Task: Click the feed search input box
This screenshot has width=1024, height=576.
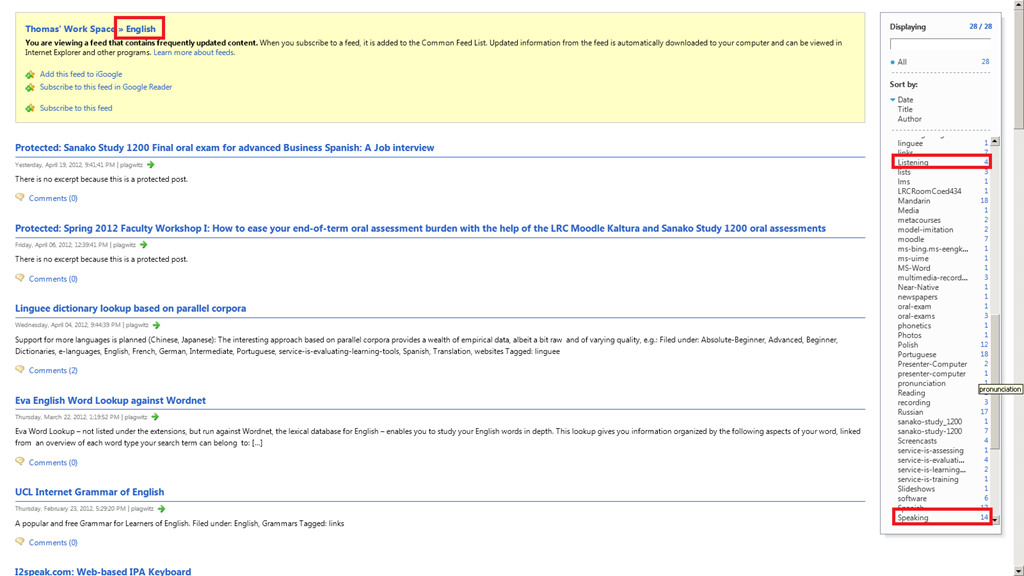Action: 940,45
